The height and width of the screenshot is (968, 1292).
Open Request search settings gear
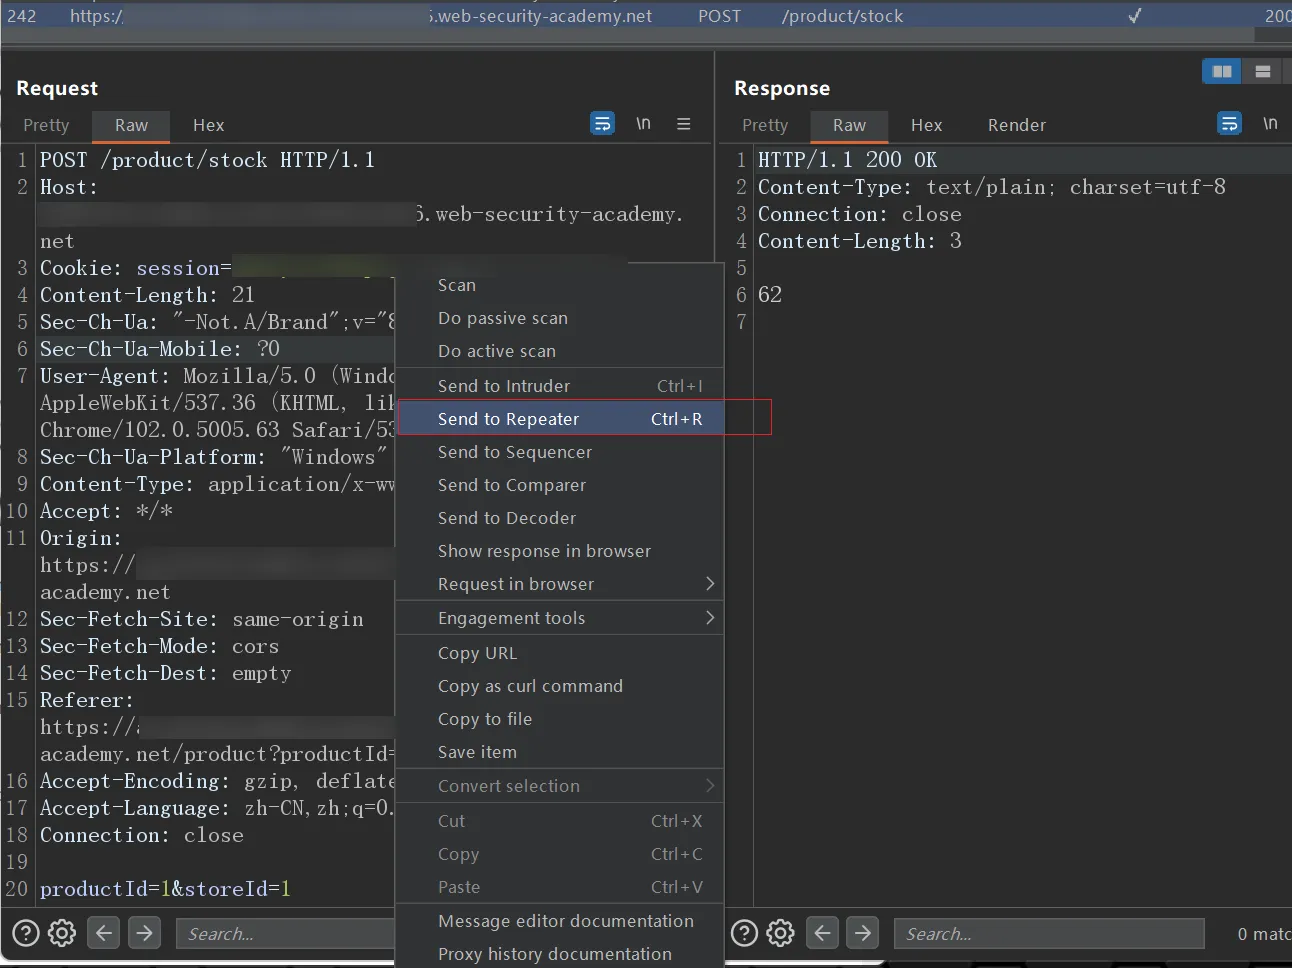(62, 933)
